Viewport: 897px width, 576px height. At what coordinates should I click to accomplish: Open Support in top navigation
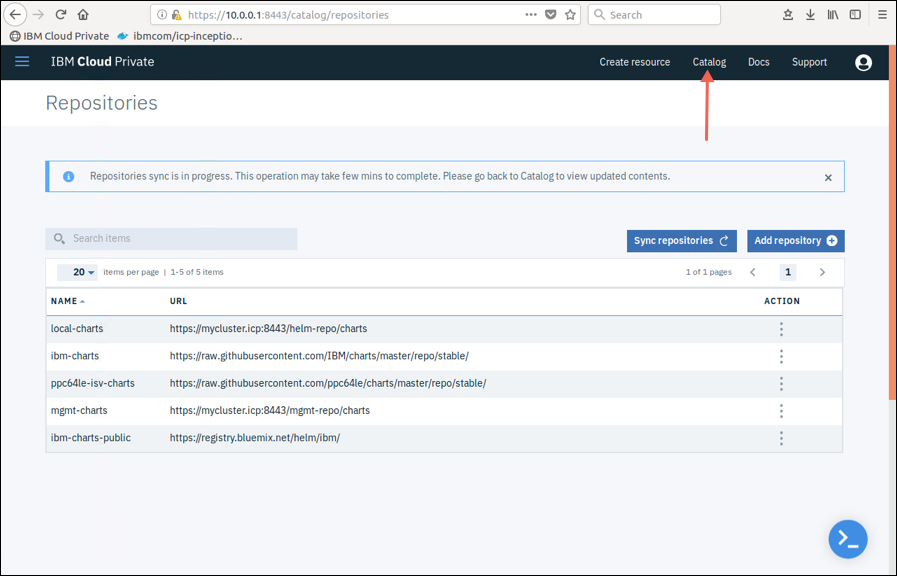pyautogui.click(x=809, y=62)
